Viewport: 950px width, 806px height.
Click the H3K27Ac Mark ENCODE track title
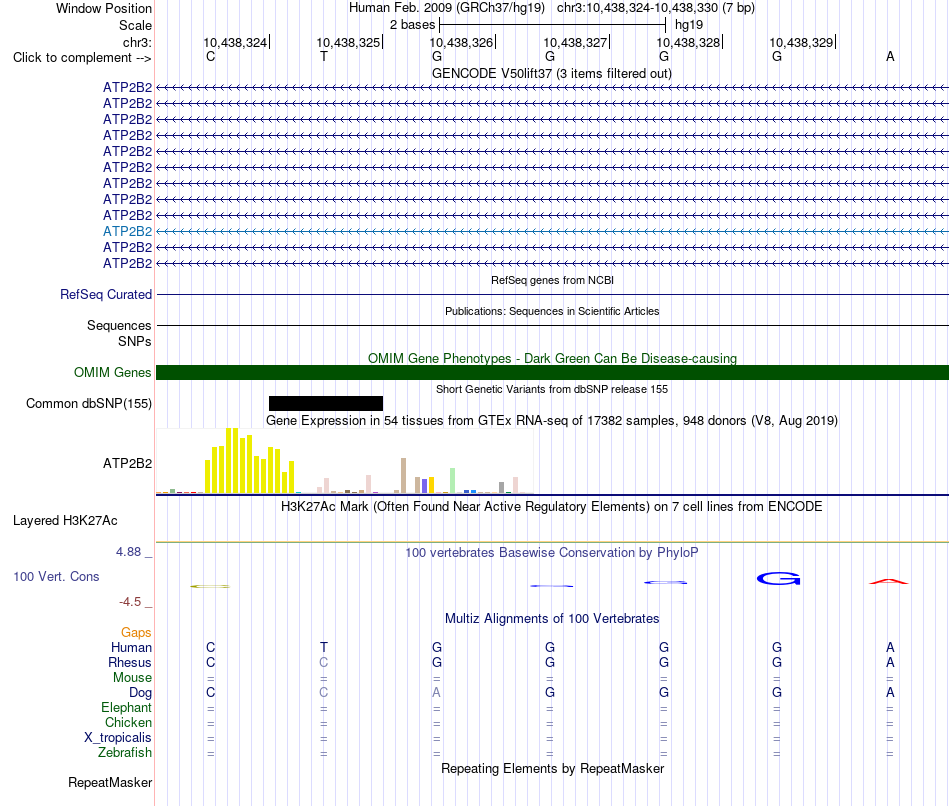pos(552,507)
